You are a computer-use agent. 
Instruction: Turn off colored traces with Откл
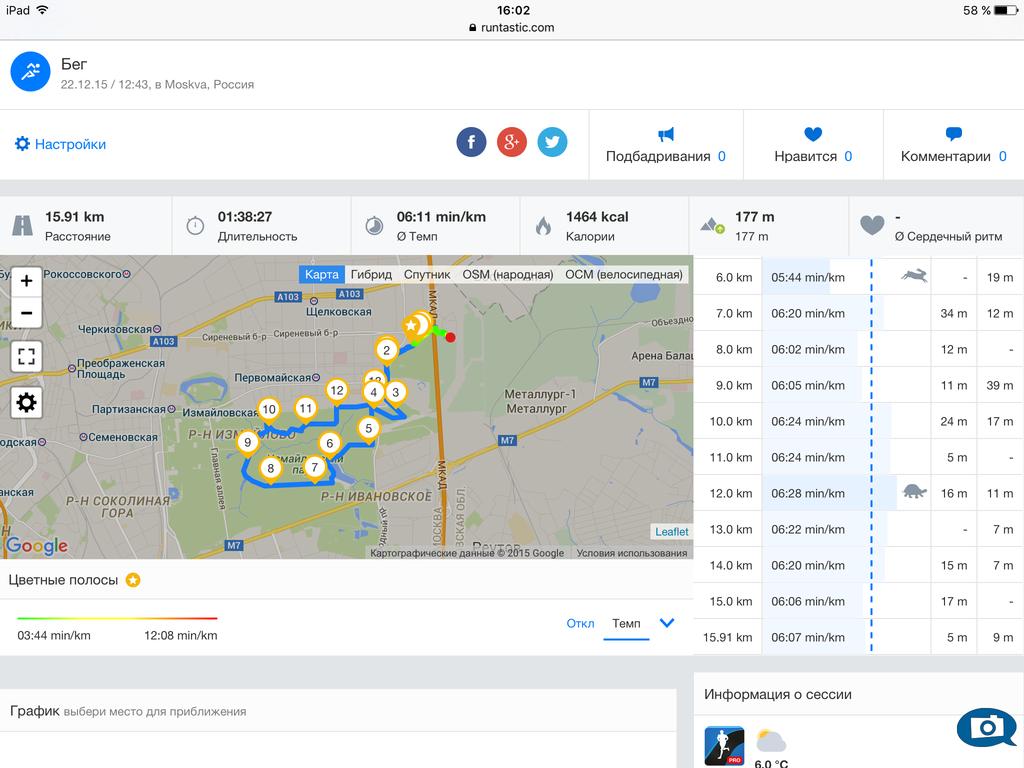pos(580,623)
